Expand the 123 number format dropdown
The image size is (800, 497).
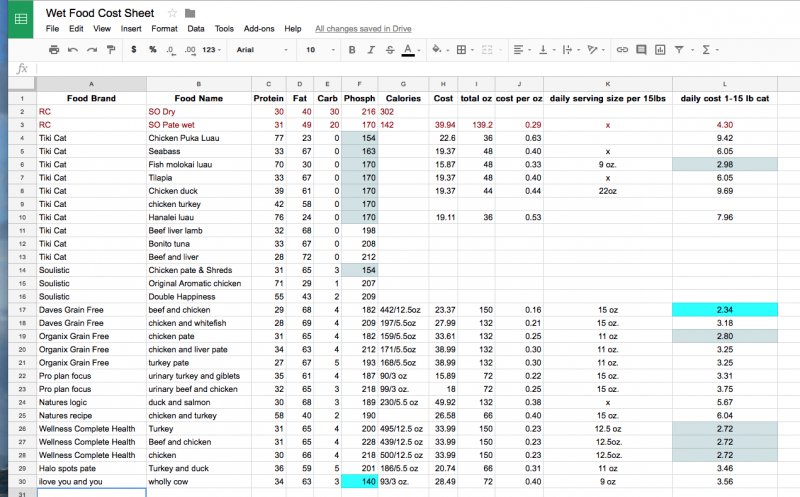tap(210, 49)
